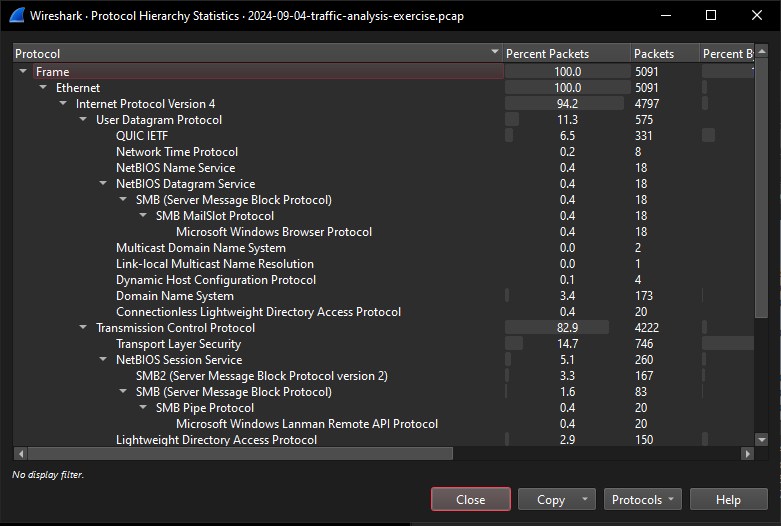Collapse the Frame tree node
781x526 pixels.
[x=23, y=71]
